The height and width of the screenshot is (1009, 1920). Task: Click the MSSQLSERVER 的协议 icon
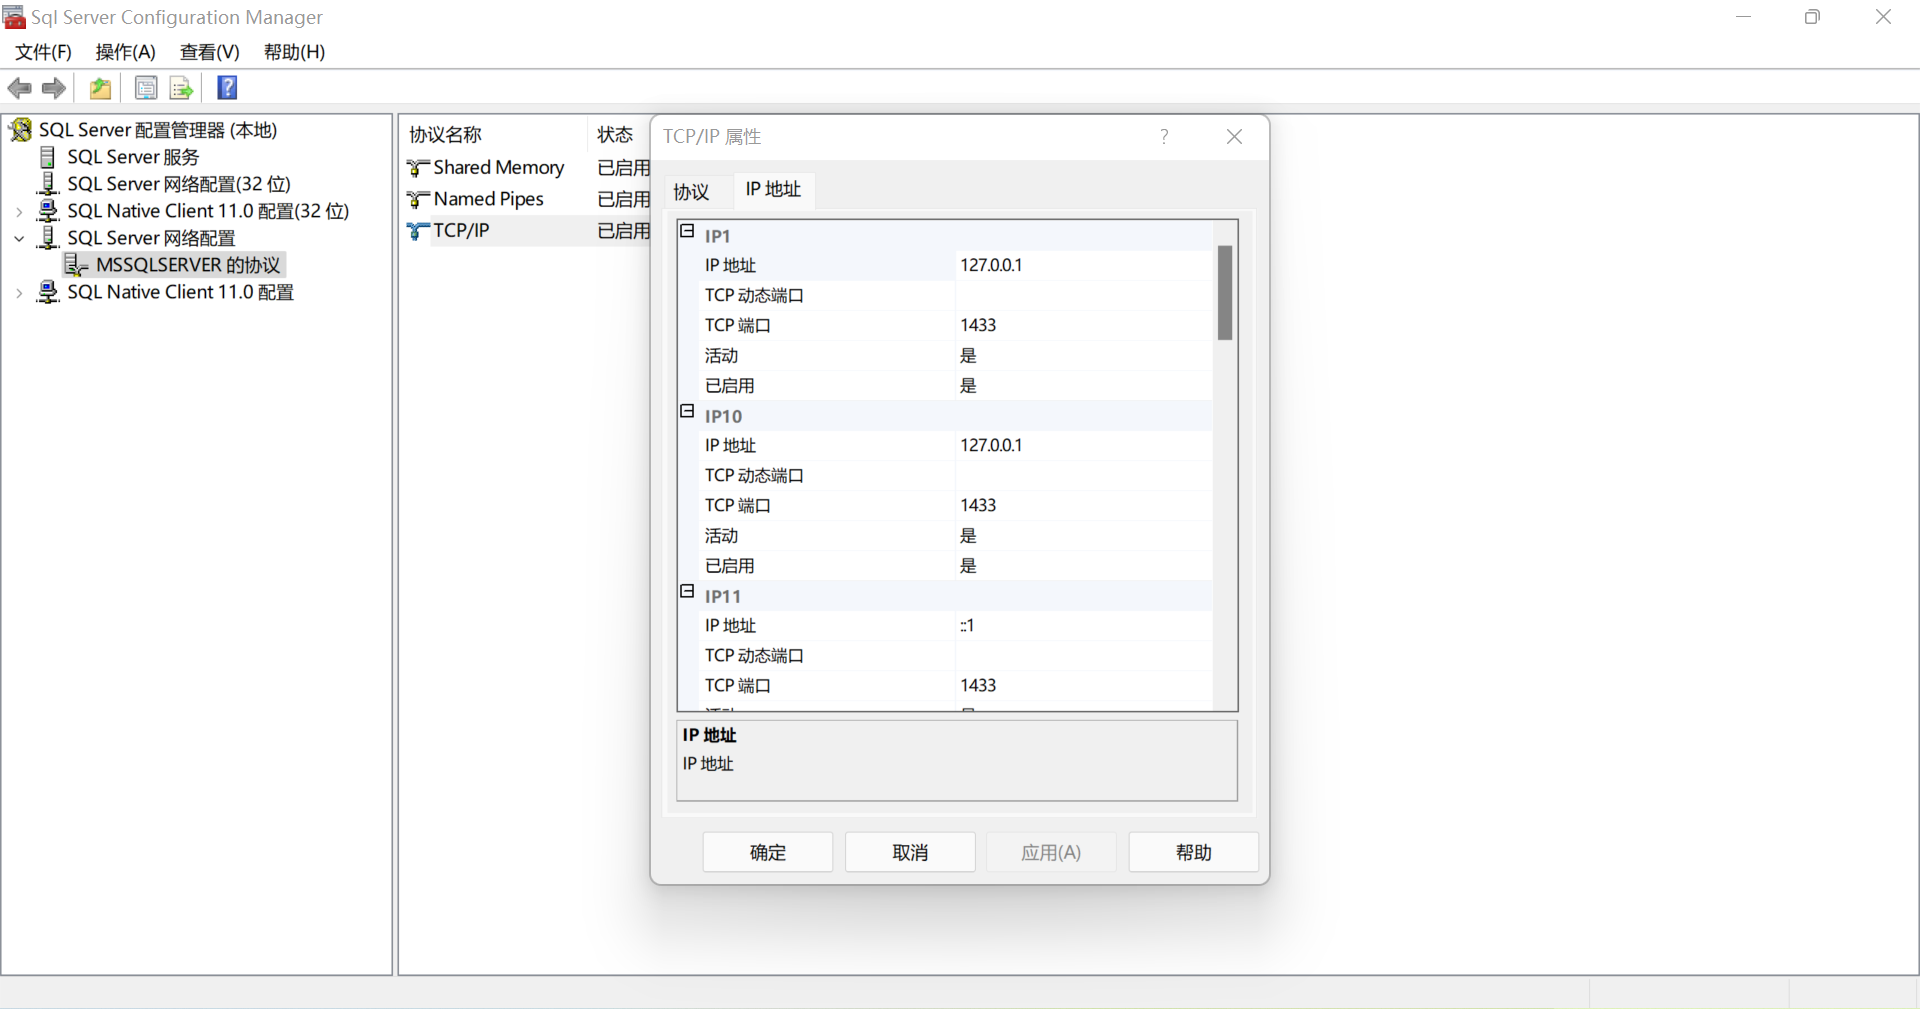(76, 265)
